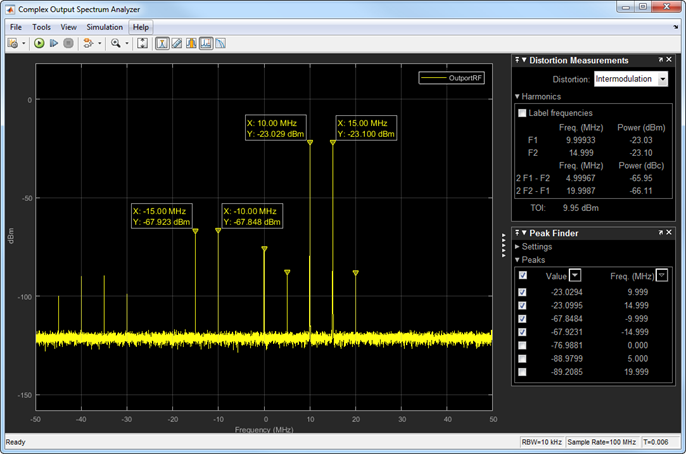Click the Run simulation play button
This screenshot has height=454, width=686.
point(38,44)
